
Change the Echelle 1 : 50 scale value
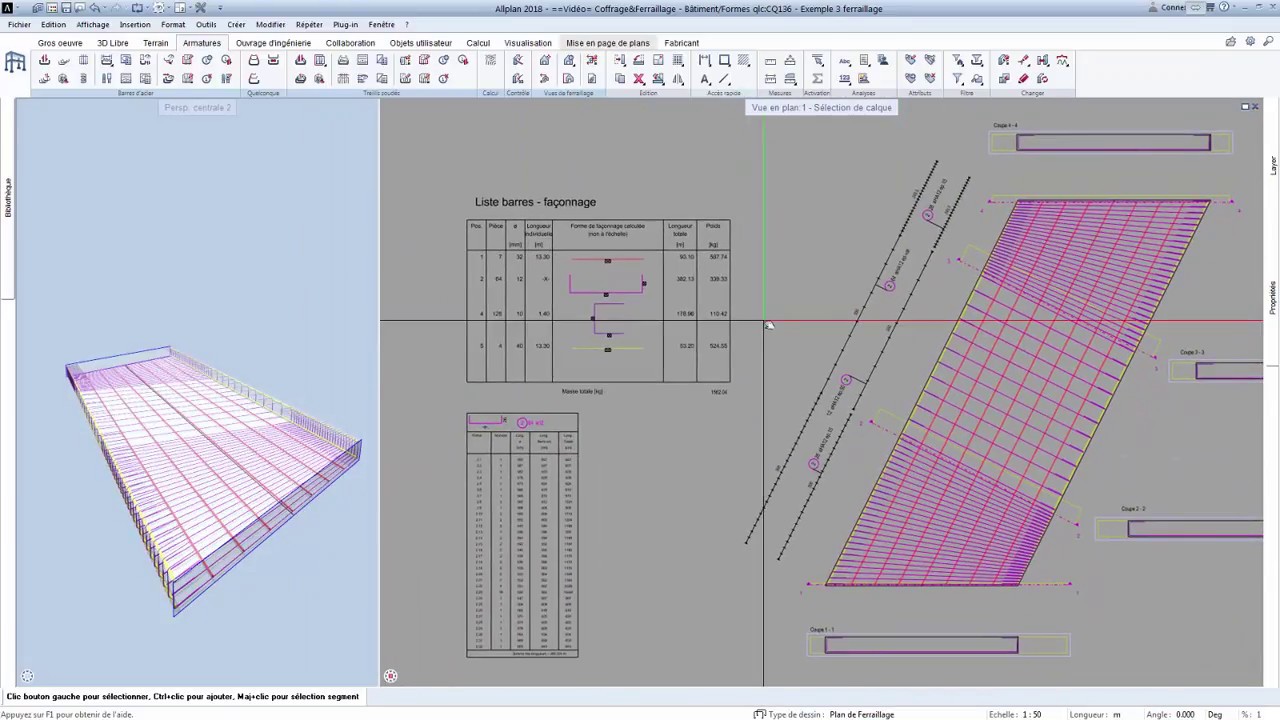point(1031,714)
